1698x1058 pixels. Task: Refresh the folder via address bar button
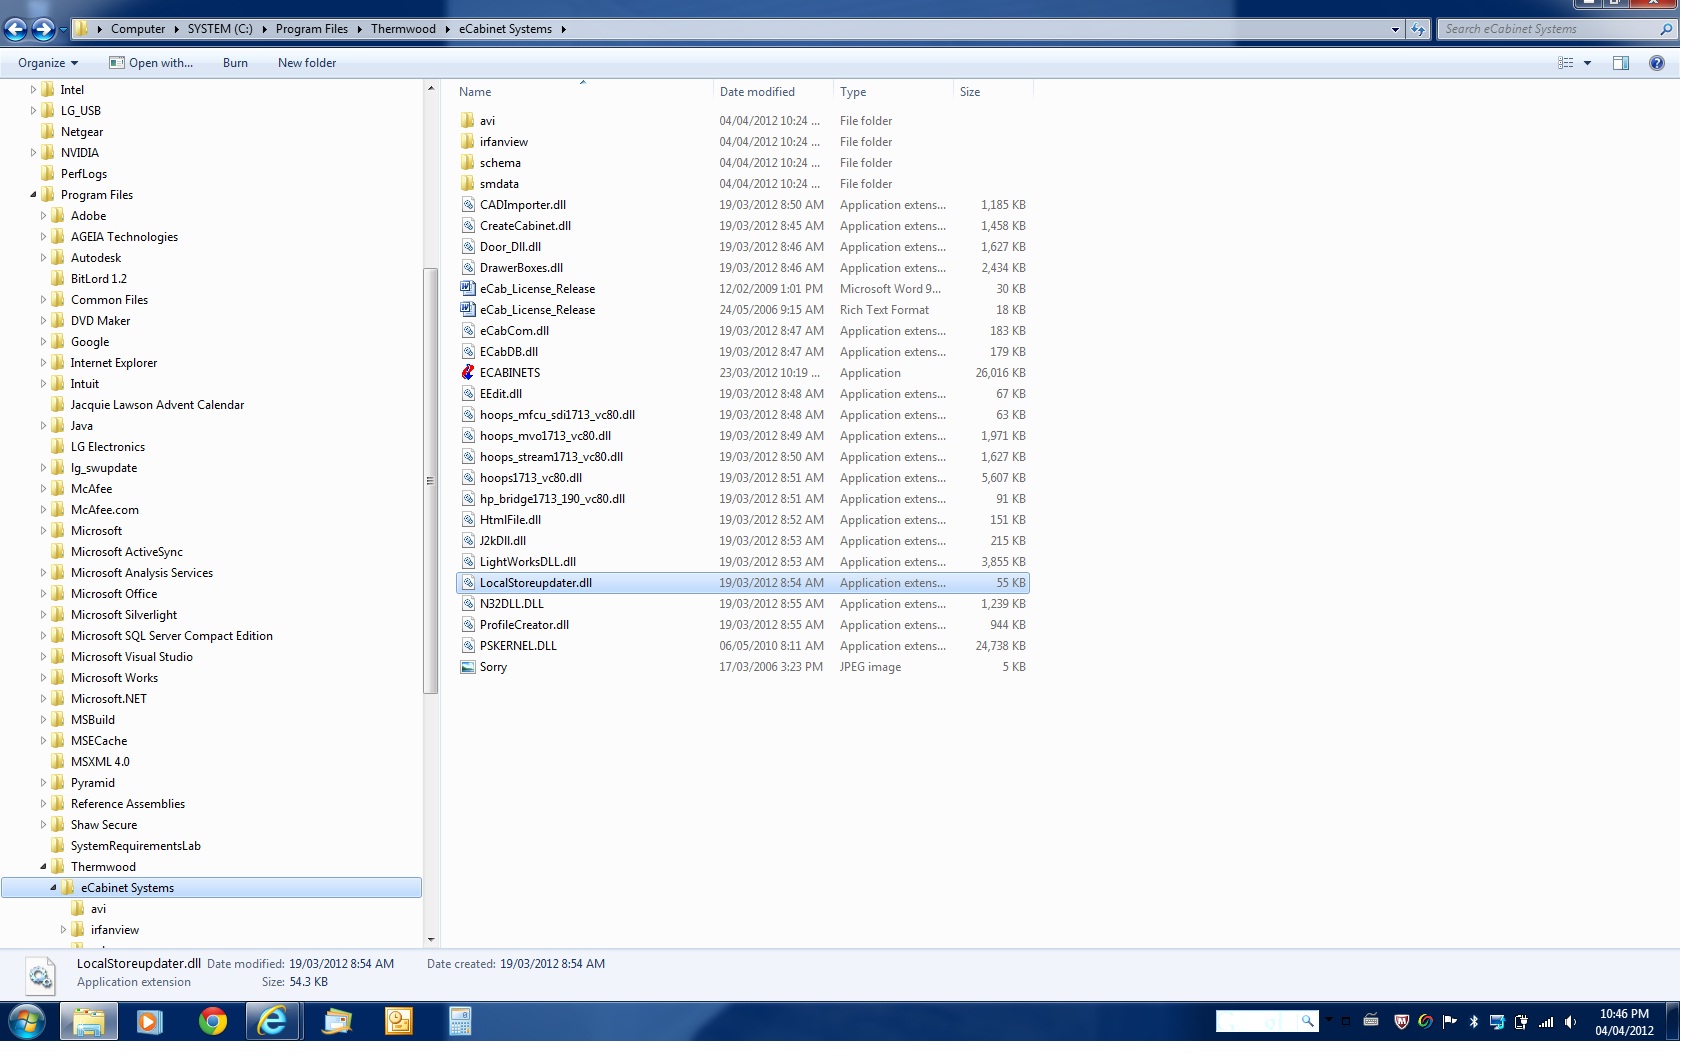coord(1418,30)
